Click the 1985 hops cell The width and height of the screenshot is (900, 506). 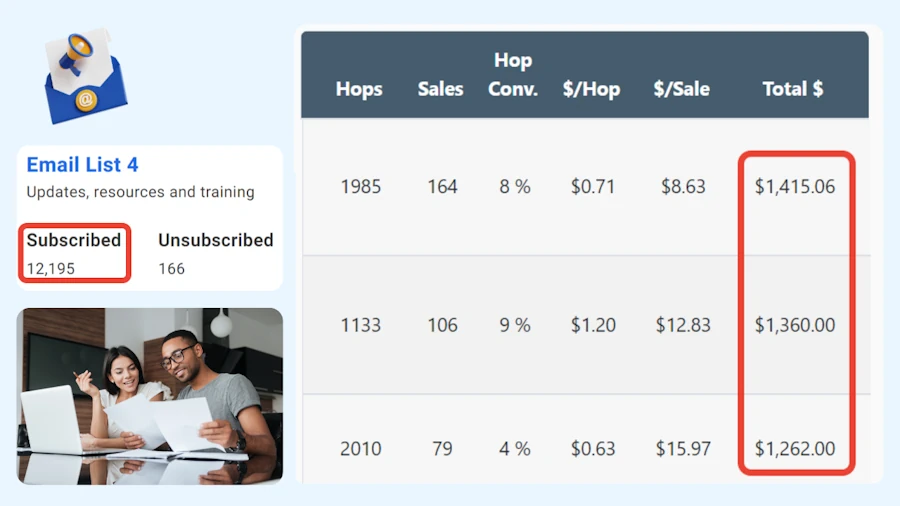[360, 186]
